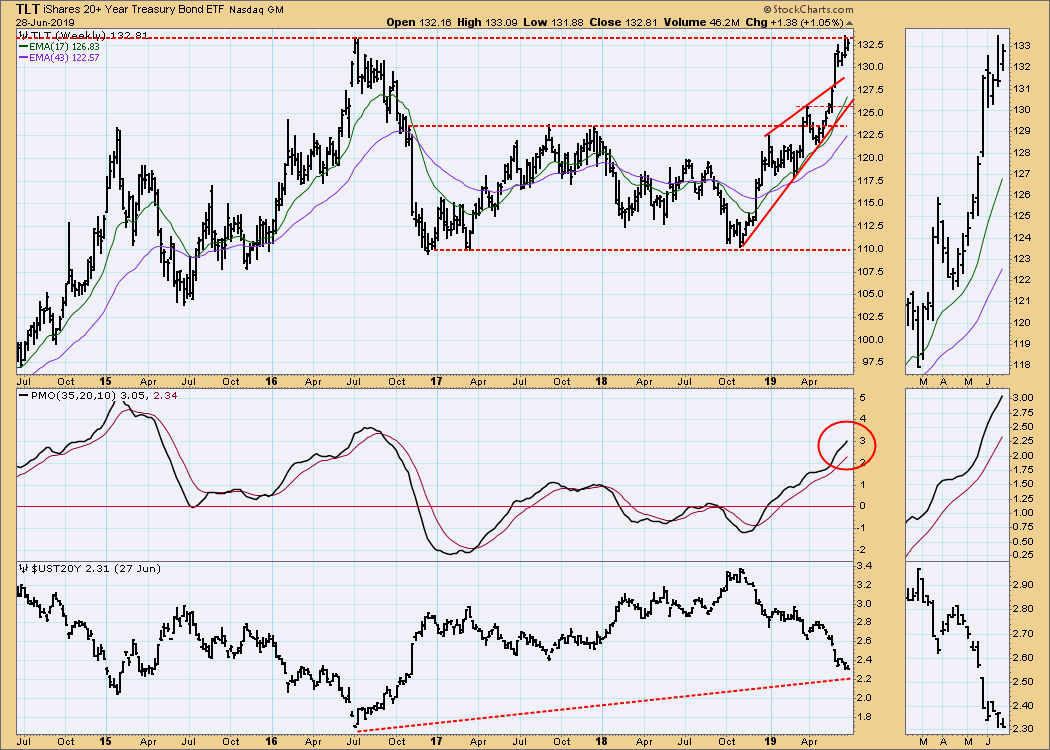The height and width of the screenshot is (750, 1050).
Task: Click the -2 label on the PMO axis
Action: (x=863, y=550)
